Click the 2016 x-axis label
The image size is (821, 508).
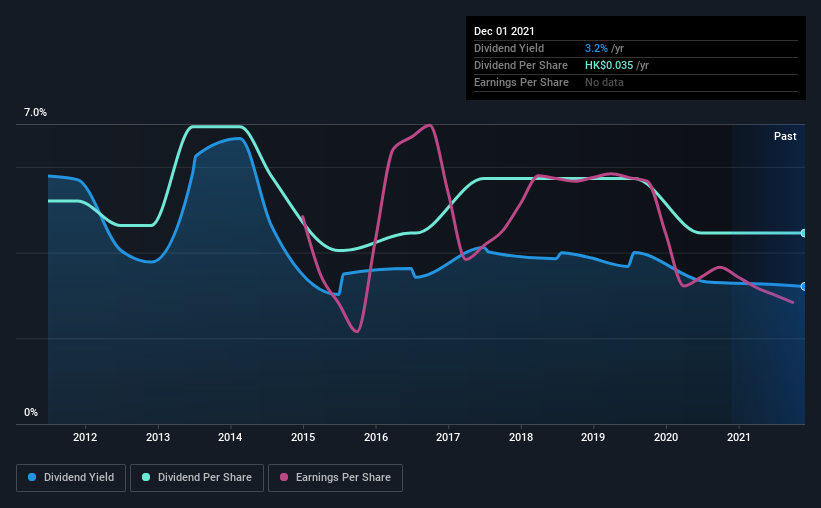[x=376, y=437]
